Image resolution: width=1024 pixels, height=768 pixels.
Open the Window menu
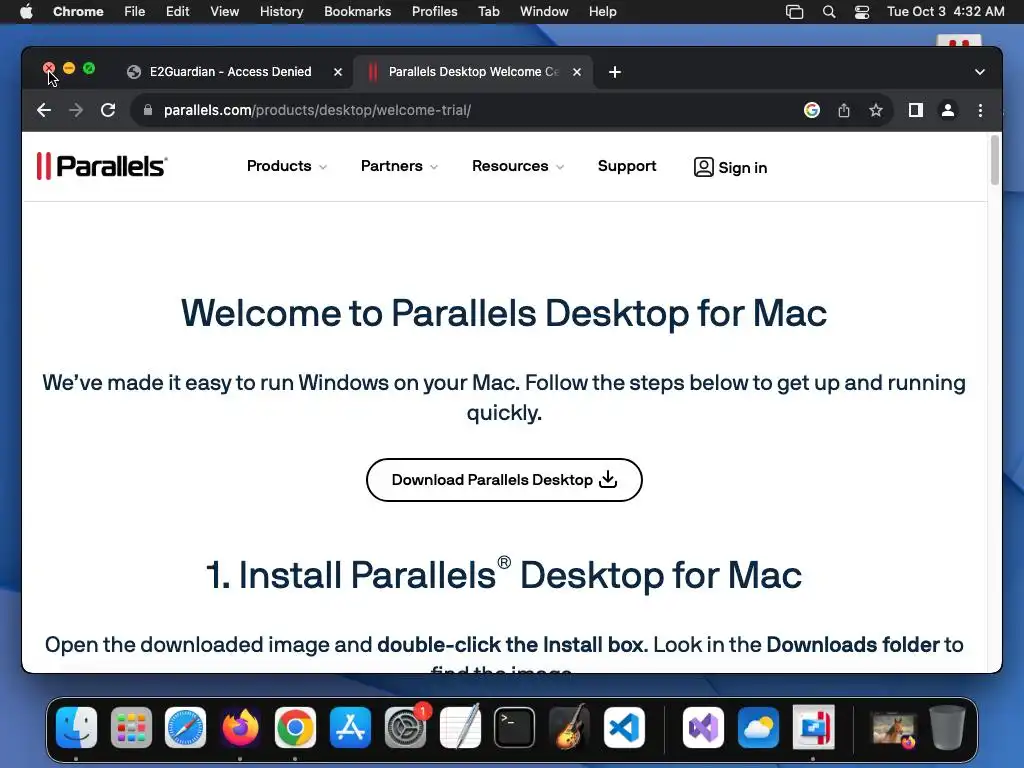tap(544, 12)
